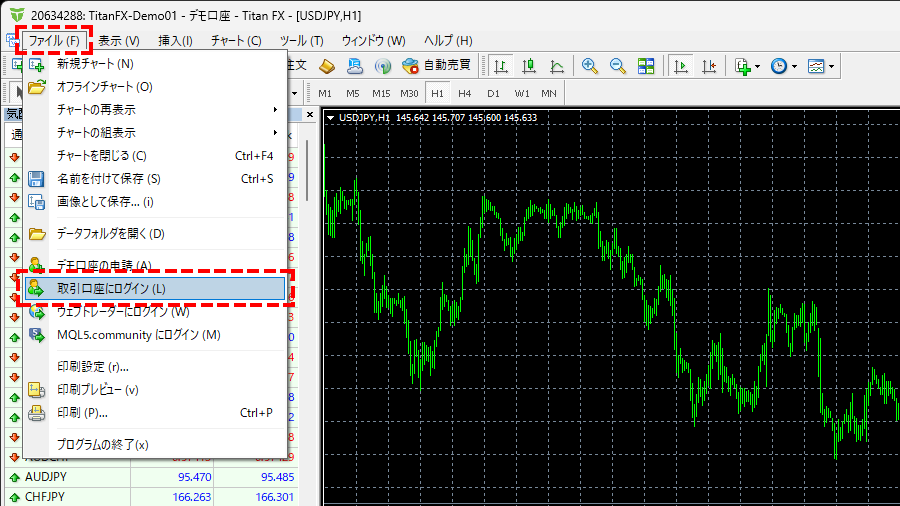Select M5 timeframe

(x=352, y=94)
